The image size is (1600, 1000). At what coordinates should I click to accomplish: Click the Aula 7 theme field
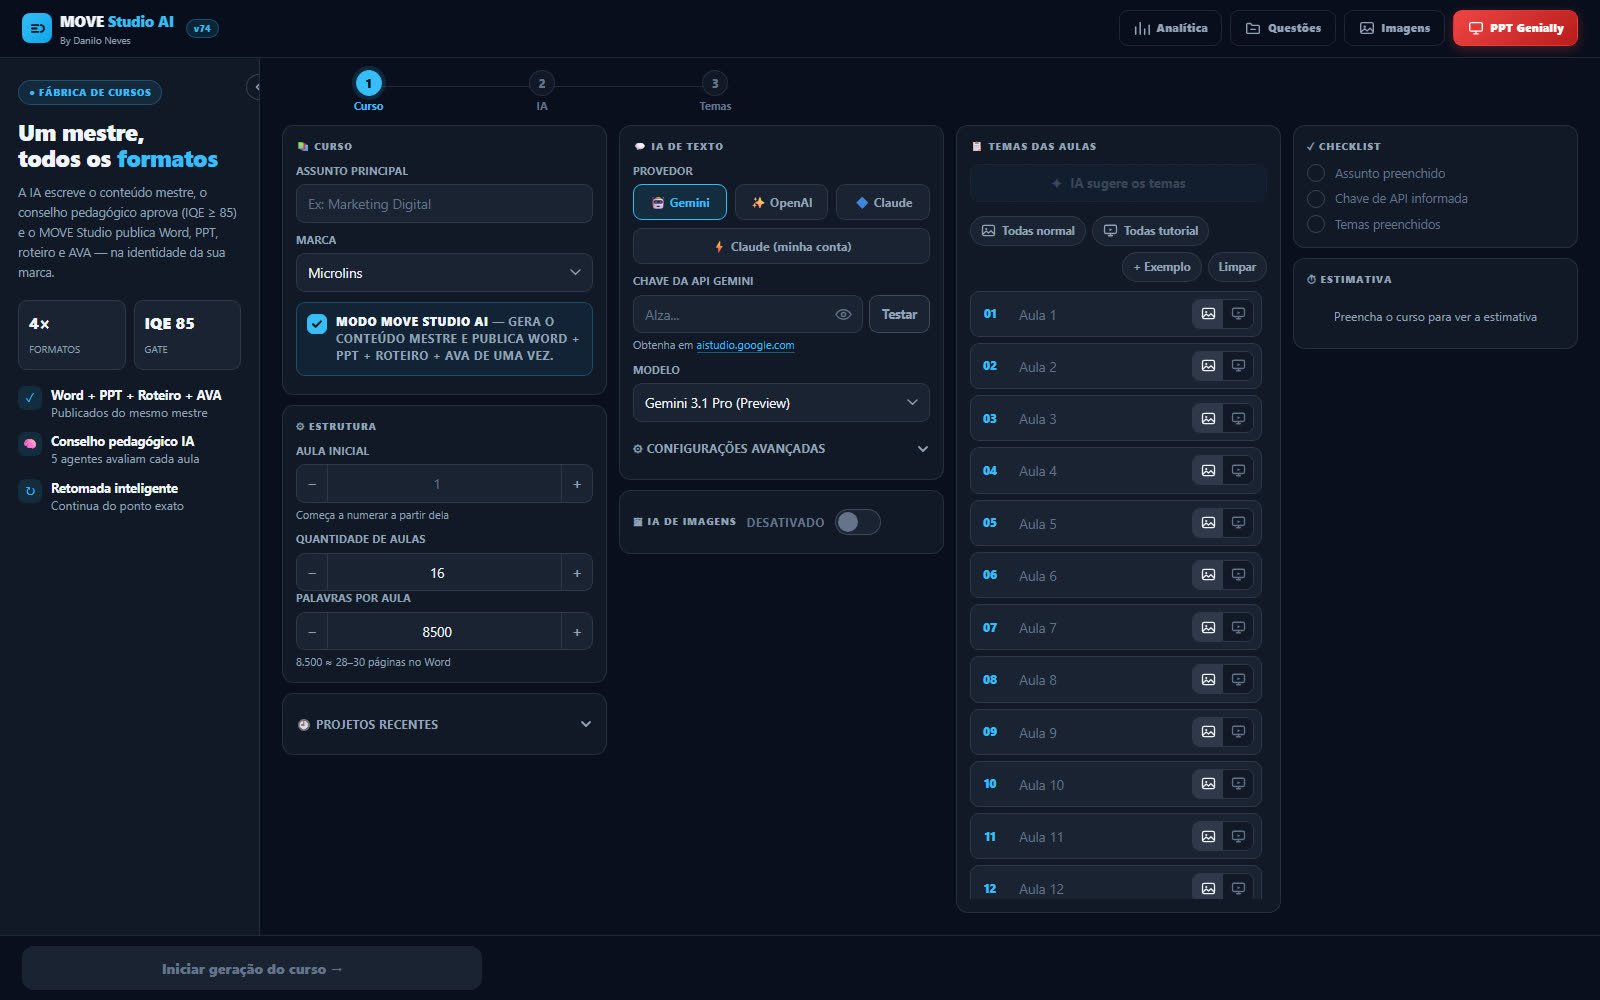coord(1100,627)
